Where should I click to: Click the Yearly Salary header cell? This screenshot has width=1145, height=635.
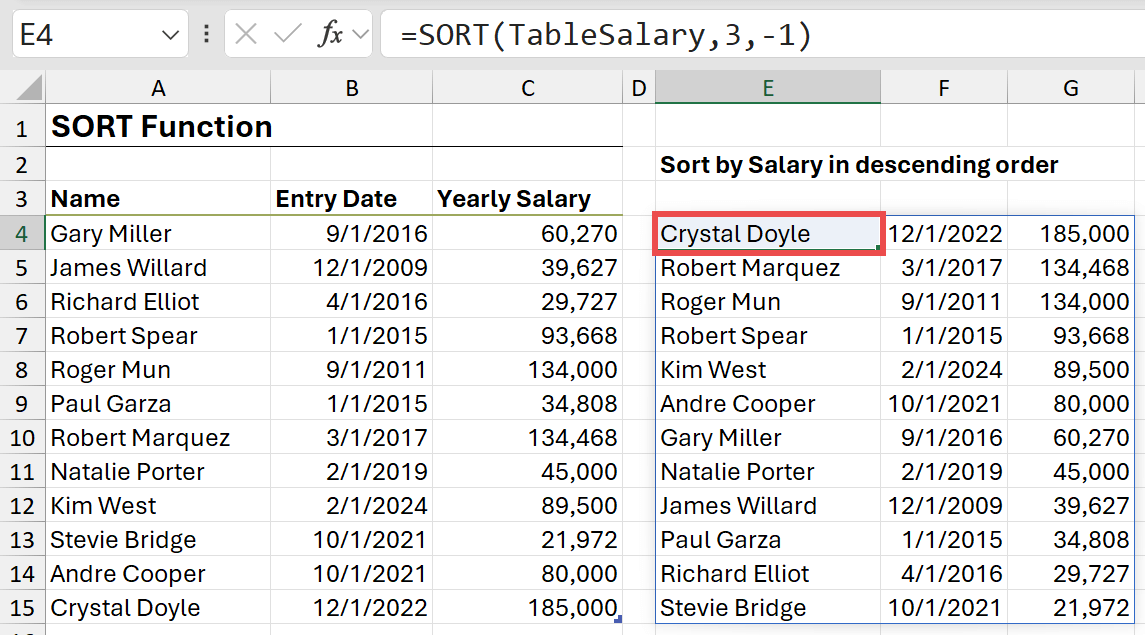pyautogui.click(x=514, y=199)
